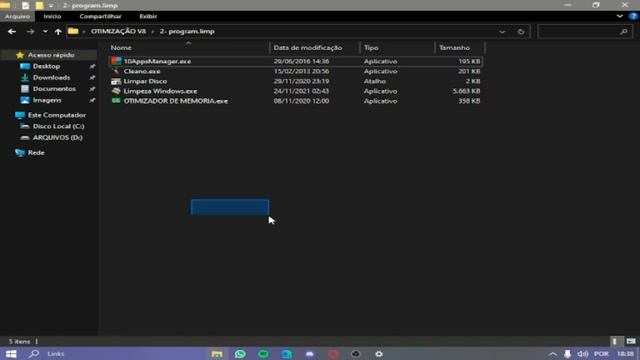Open the Arquivo menu
This screenshot has height=360, width=640.
[x=18, y=16]
